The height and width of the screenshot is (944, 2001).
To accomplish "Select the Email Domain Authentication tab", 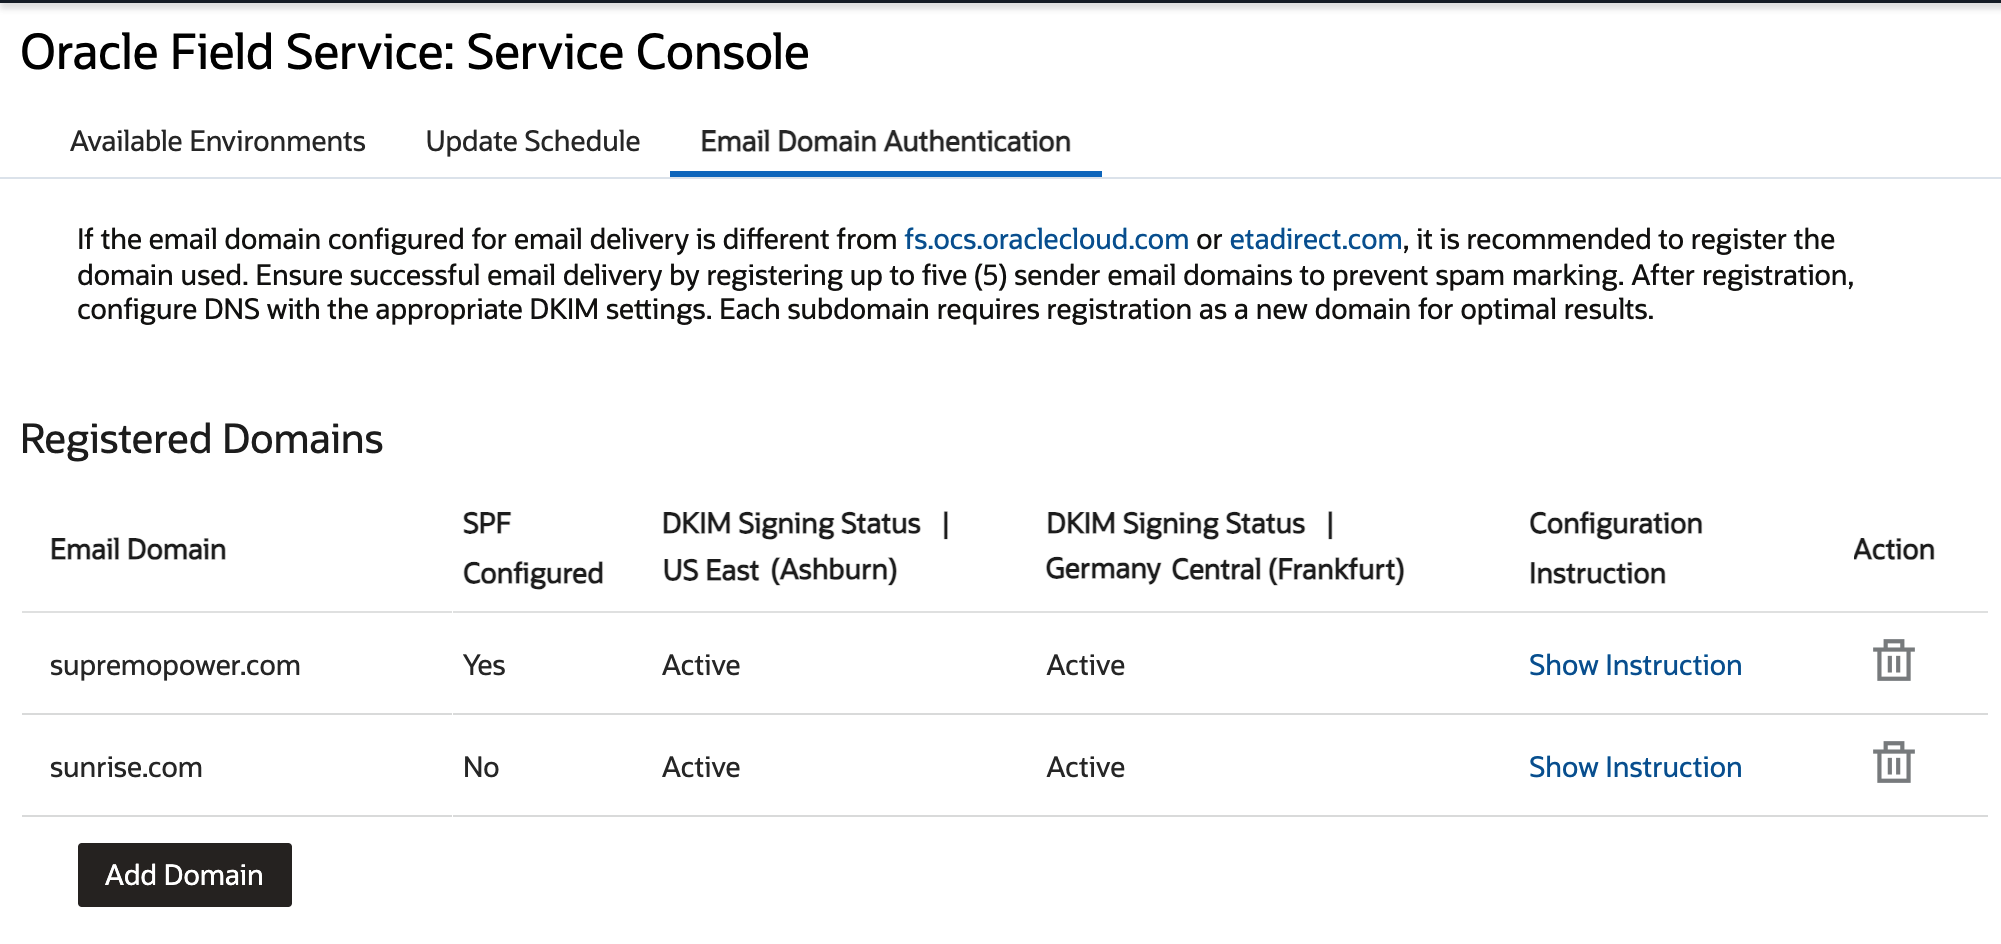I will pyautogui.click(x=886, y=141).
